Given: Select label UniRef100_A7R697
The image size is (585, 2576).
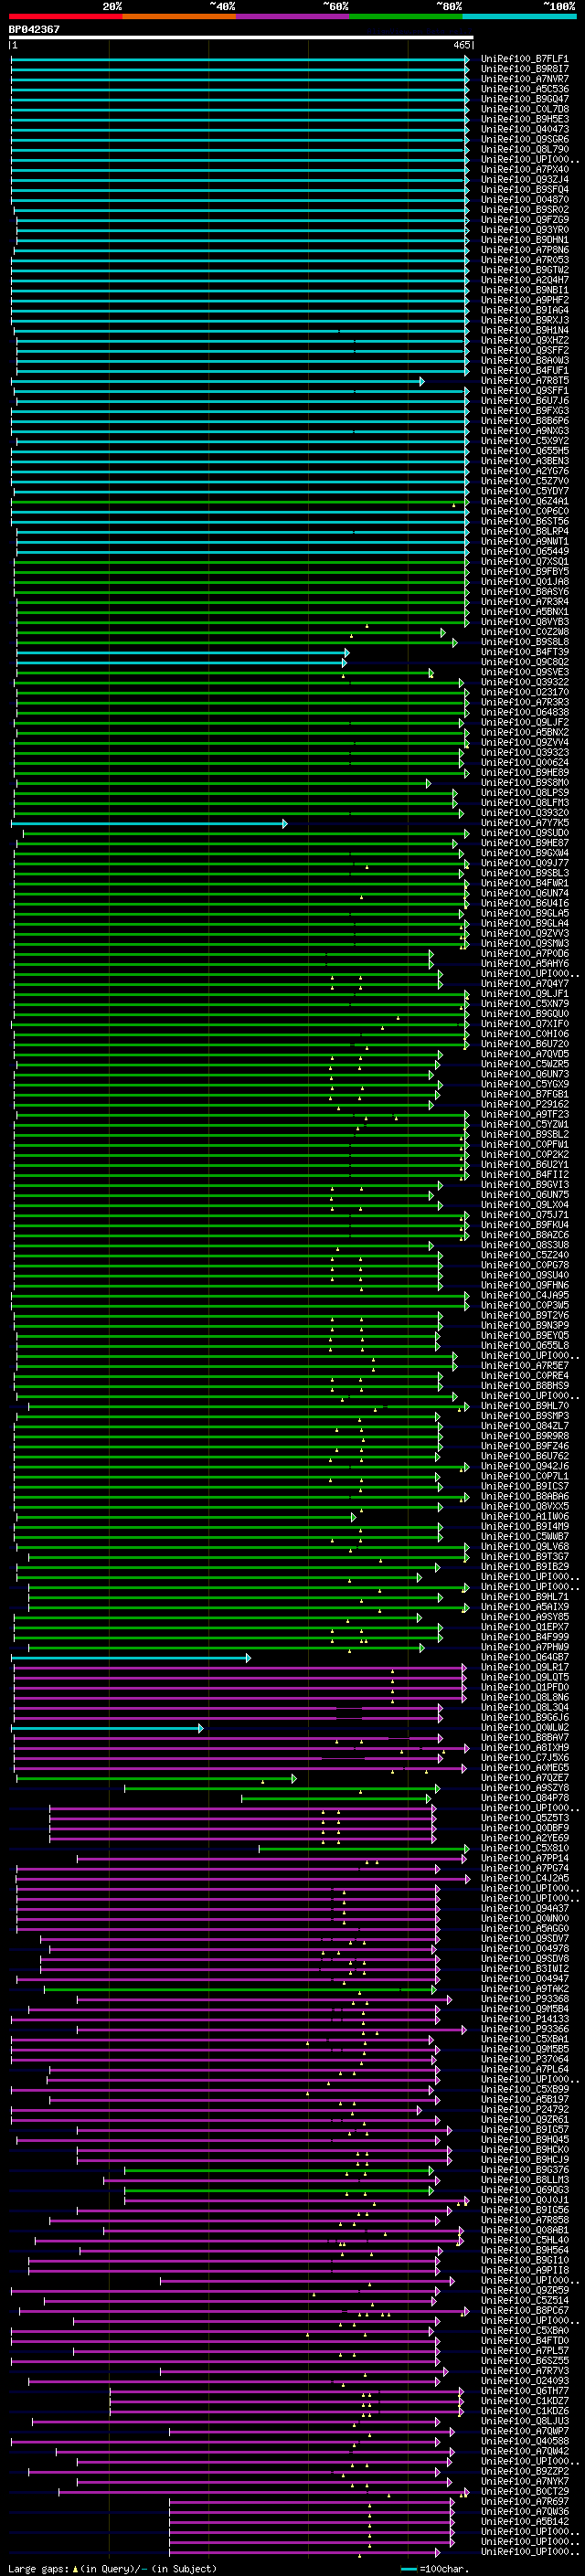Looking at the screenshot, I should pyautogui.click(x=524, y=2500).
